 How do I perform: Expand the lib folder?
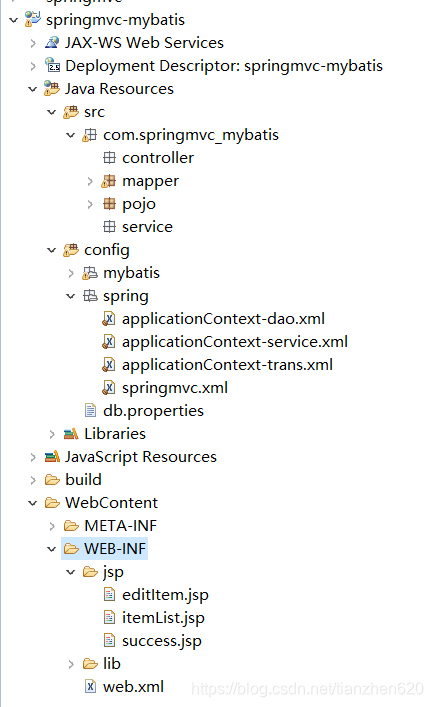pyautogui.click(x=71, y=664)
